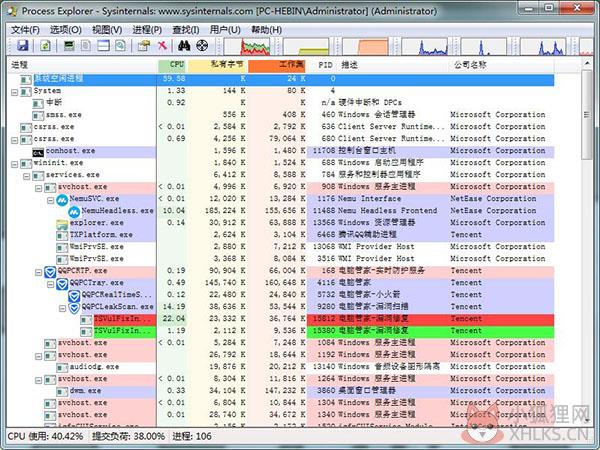
Task: Click the NetEase Corporation cell for NemuSVC
Action: [493, 199]
